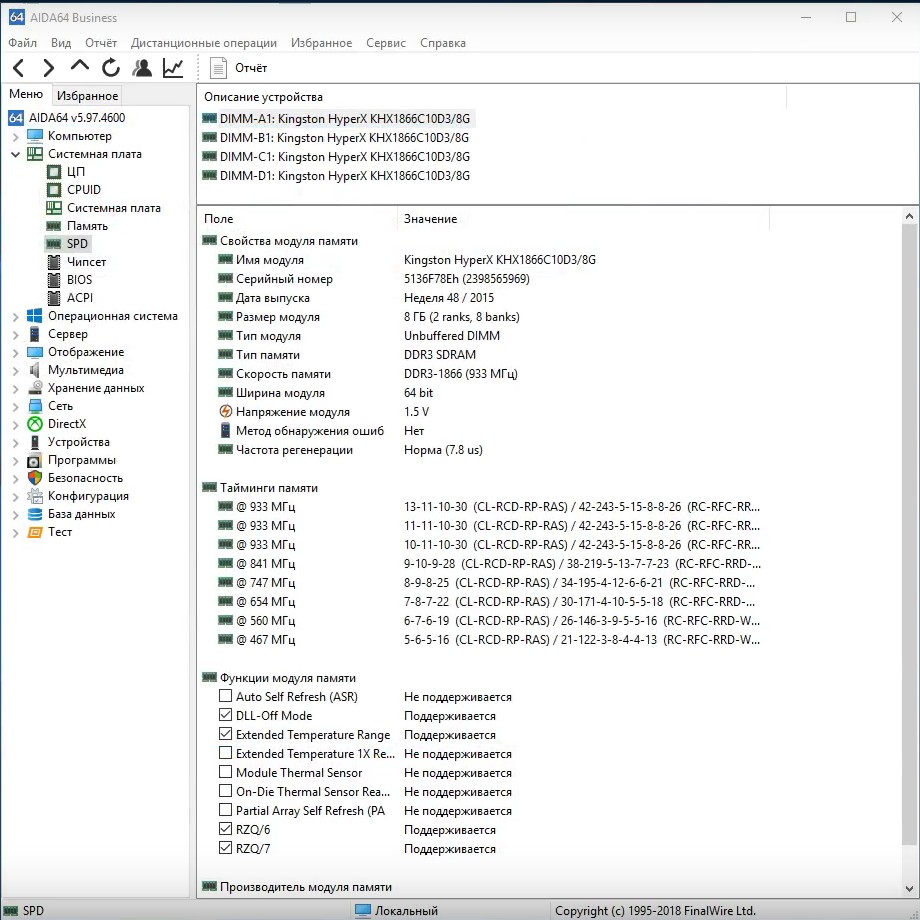Click the scrollbar down arrow in details pane
The image size is (920, 920).
(x=909, y=888)
